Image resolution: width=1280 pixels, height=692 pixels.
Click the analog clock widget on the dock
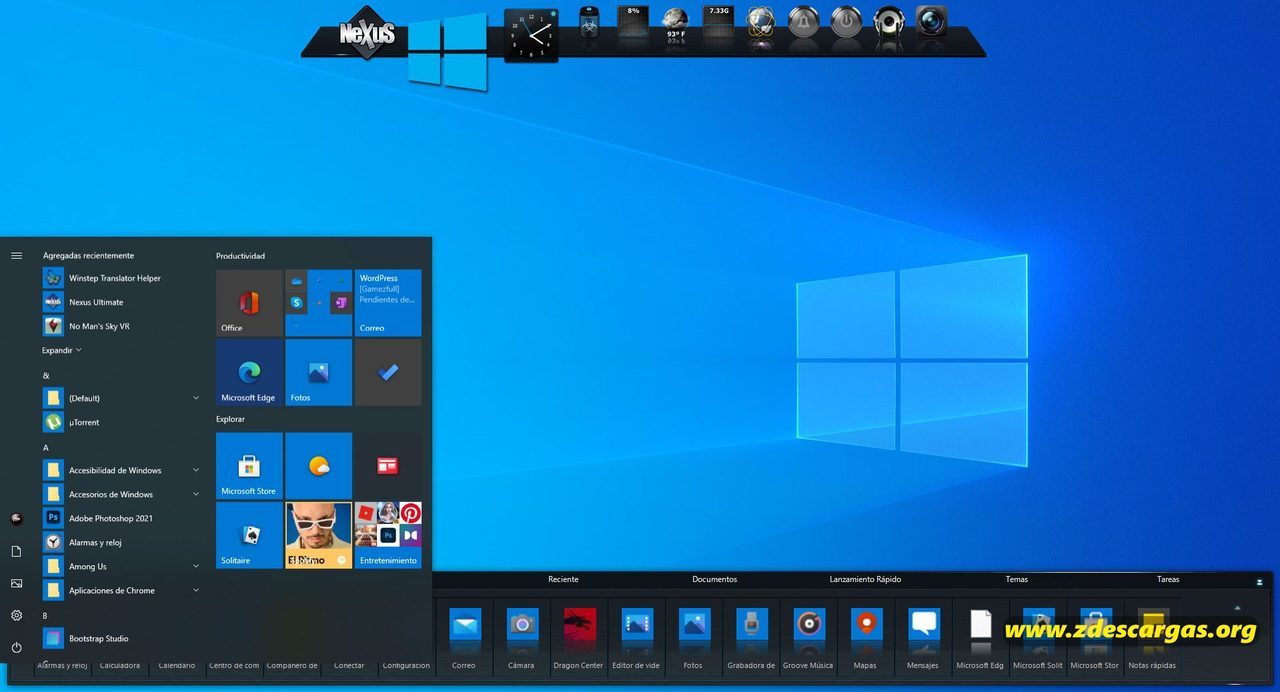click(531, 35)
